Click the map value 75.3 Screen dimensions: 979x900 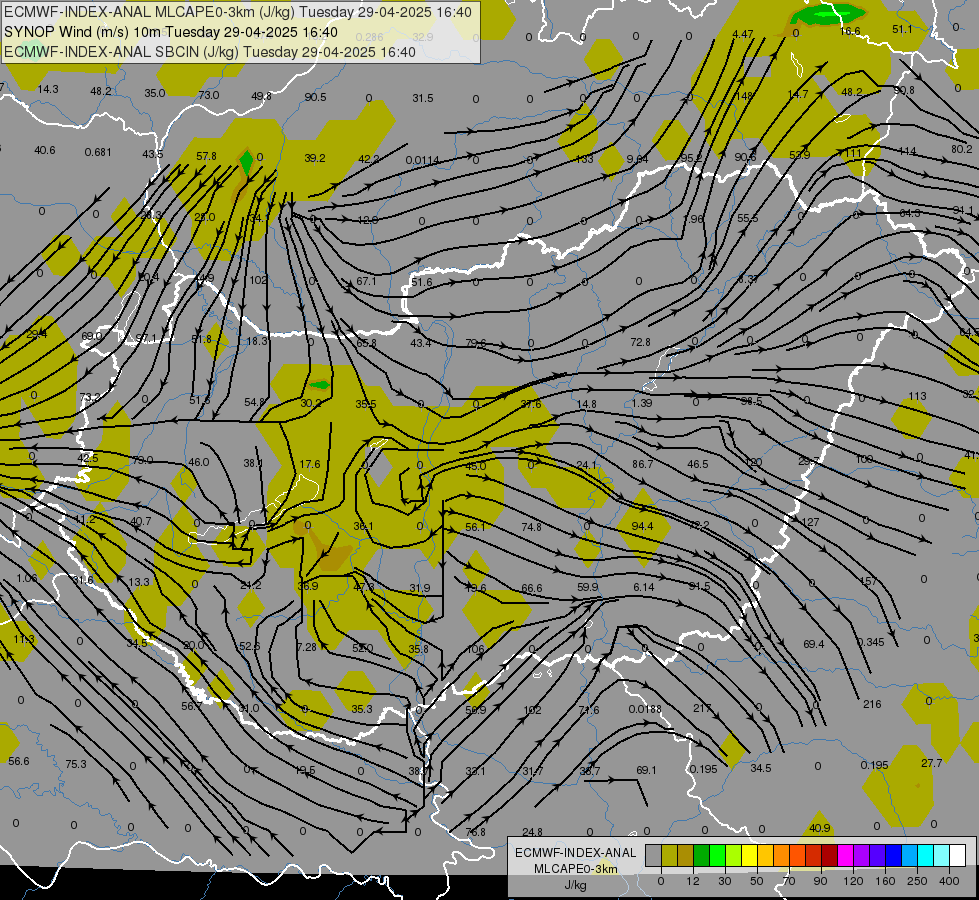click(x=76, y=764)
